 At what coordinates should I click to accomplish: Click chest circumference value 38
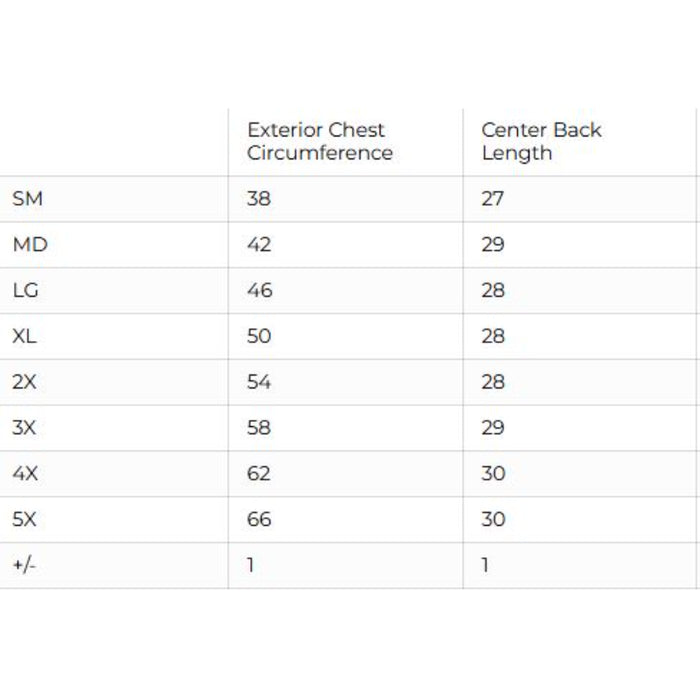(259, 199)
